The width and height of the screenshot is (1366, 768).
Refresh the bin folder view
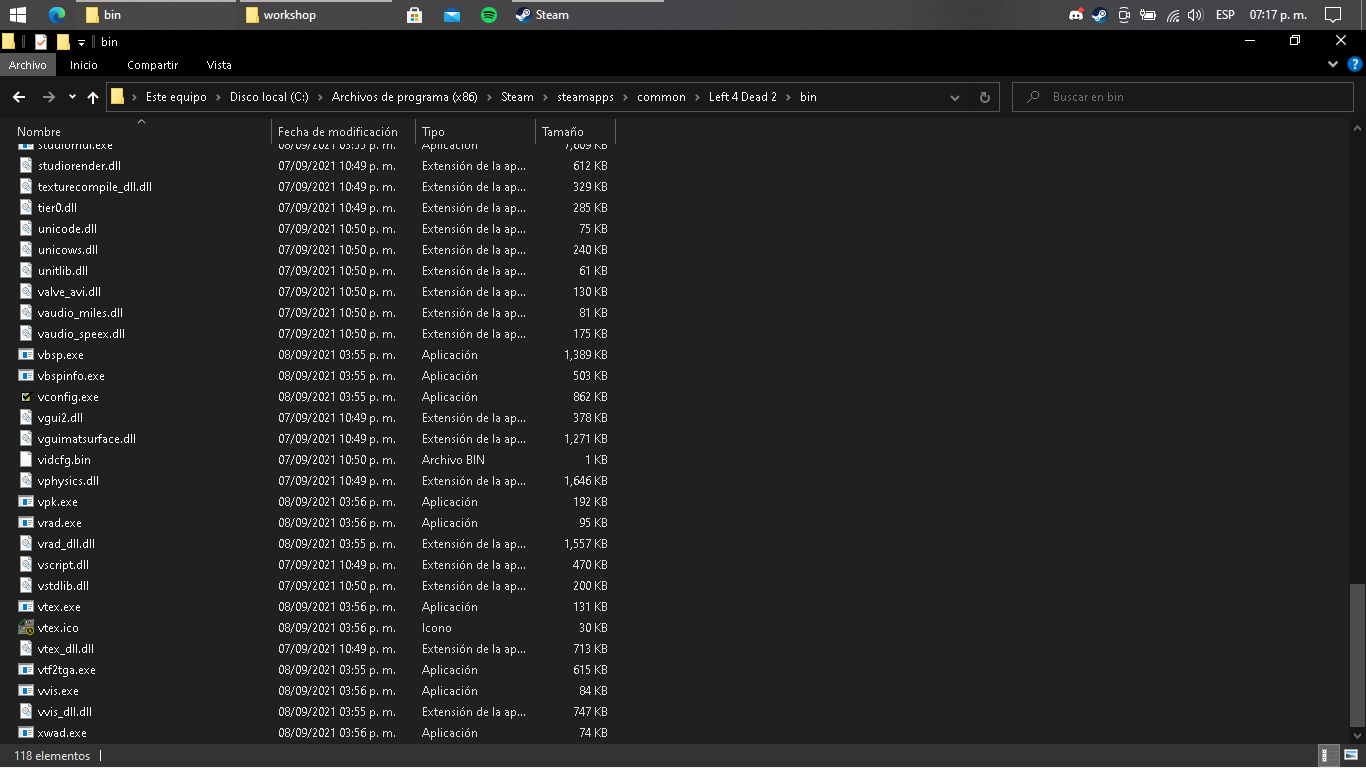pos(984,97)
